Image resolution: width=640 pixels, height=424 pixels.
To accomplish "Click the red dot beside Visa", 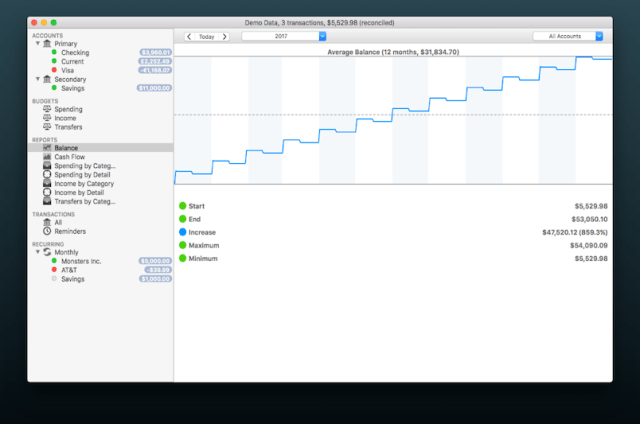I will (x=54, y=70).
